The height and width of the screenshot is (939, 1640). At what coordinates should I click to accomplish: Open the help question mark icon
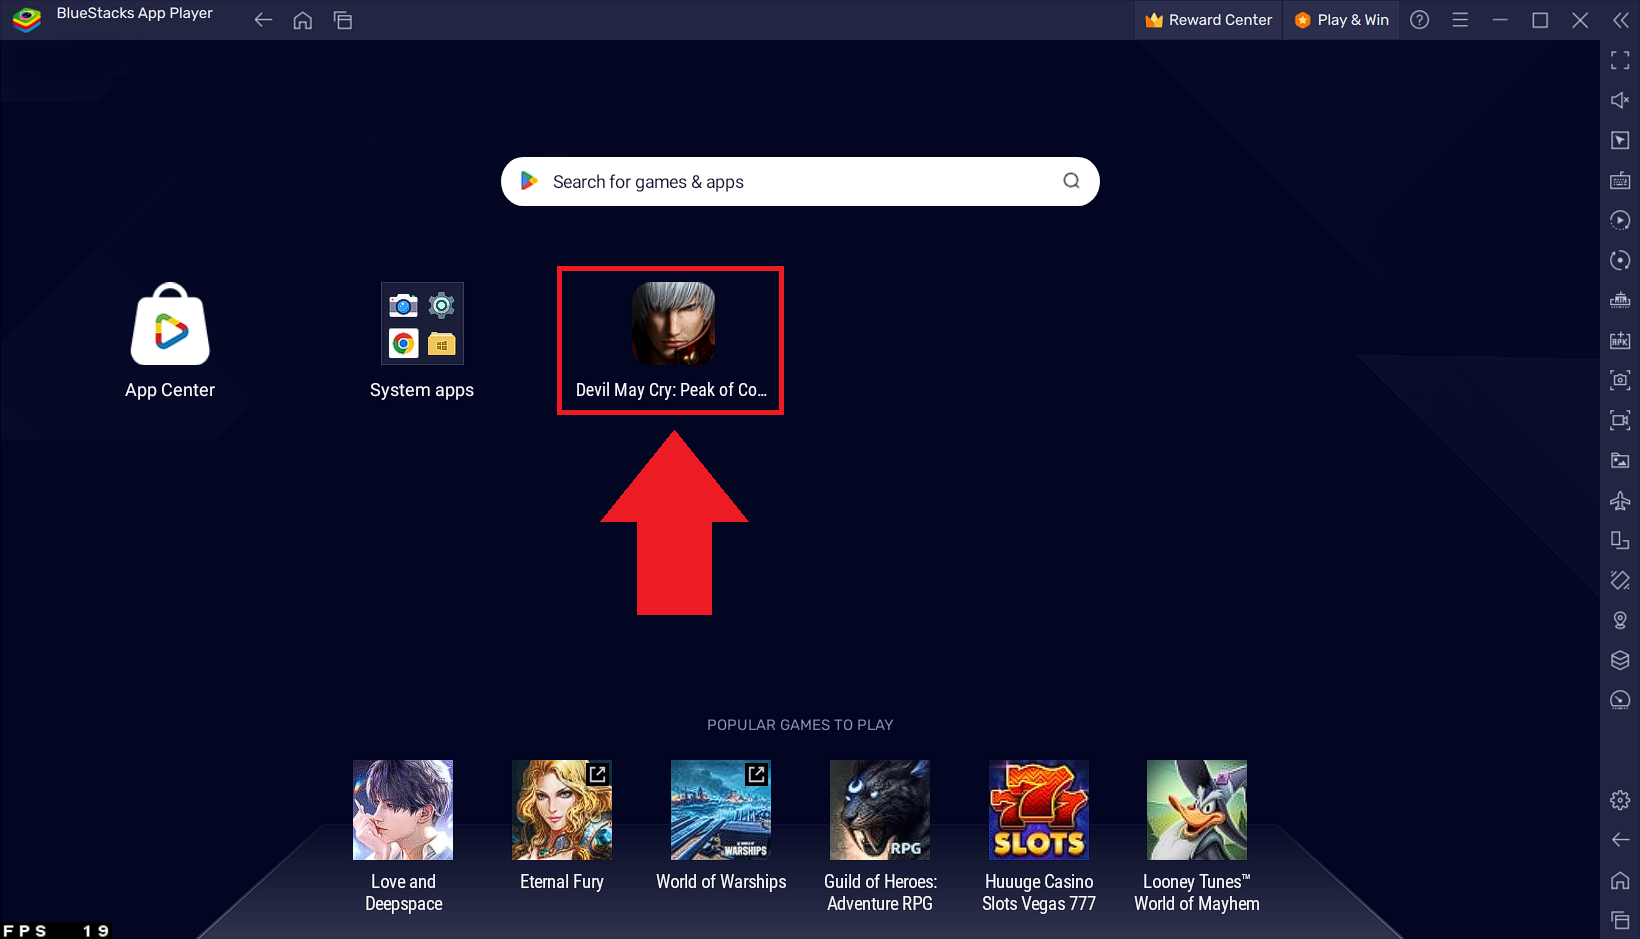pyautogui.click(x=1419, y=20)
